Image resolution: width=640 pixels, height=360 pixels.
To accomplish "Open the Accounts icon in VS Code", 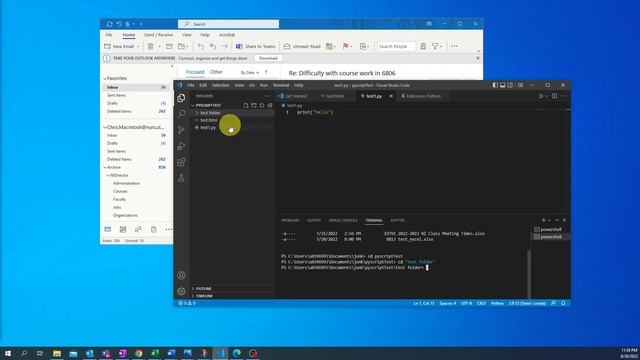I will pos(181,276).
